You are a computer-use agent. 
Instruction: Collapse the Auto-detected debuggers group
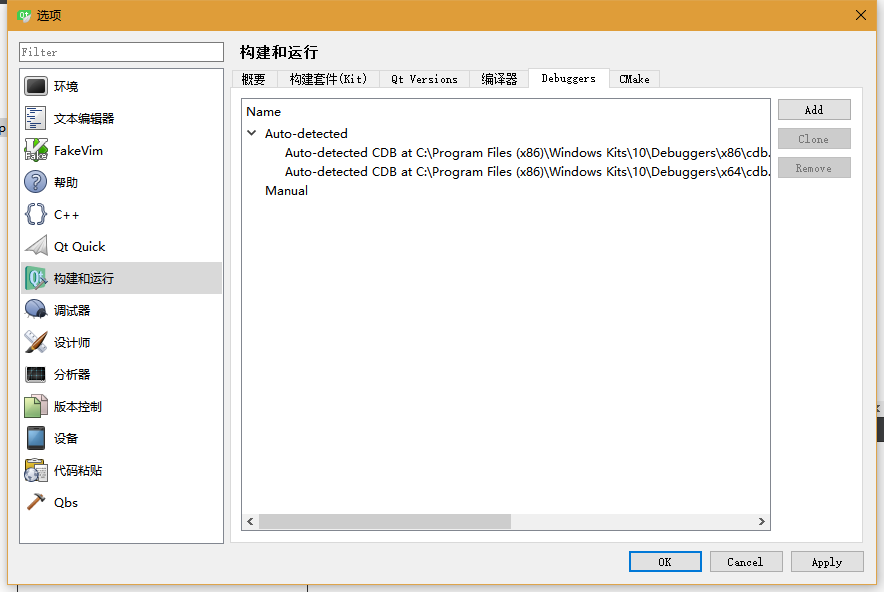251,134
